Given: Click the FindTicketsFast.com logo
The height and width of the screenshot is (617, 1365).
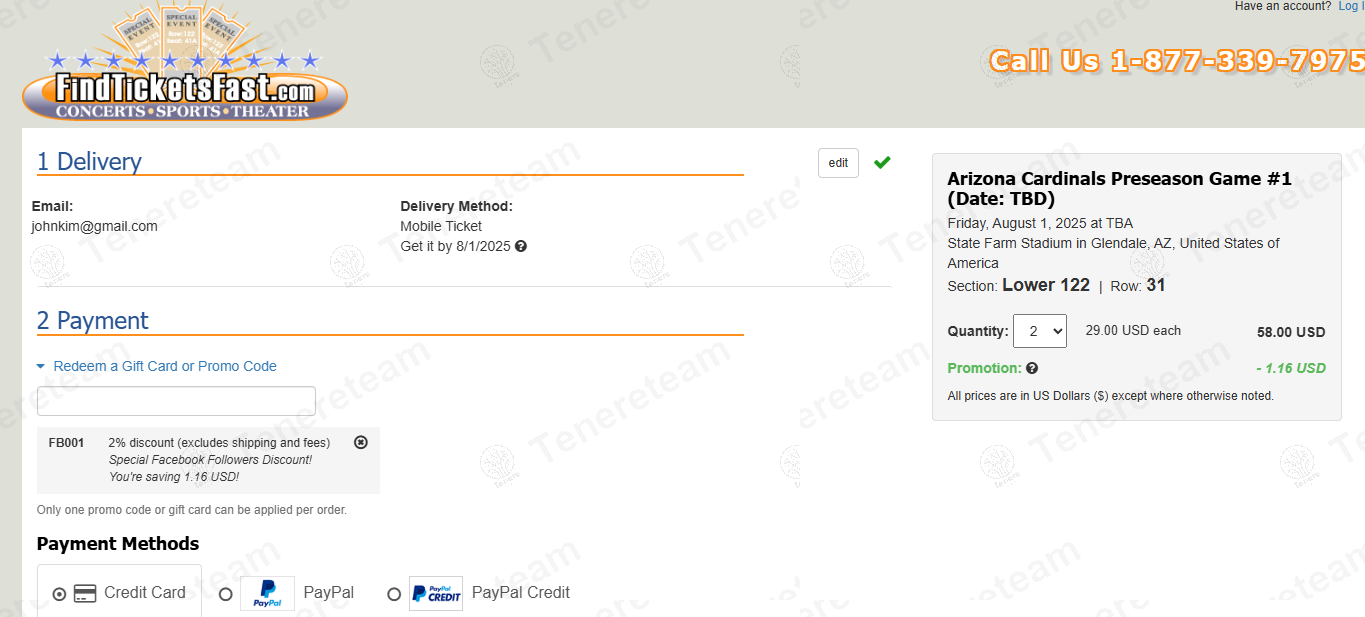Looking at the screenshot, I should 185,64.
